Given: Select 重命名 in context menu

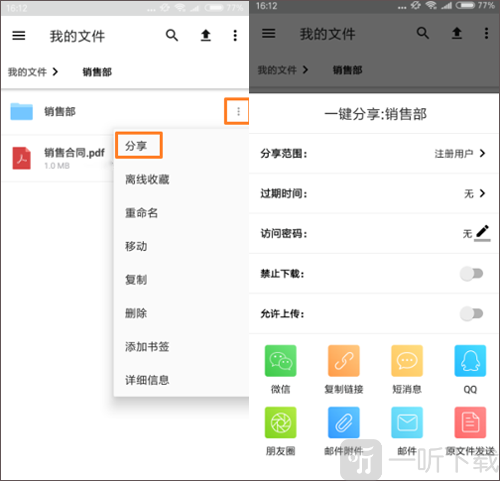Looking at the screenshot, I should tap(141, 213).
